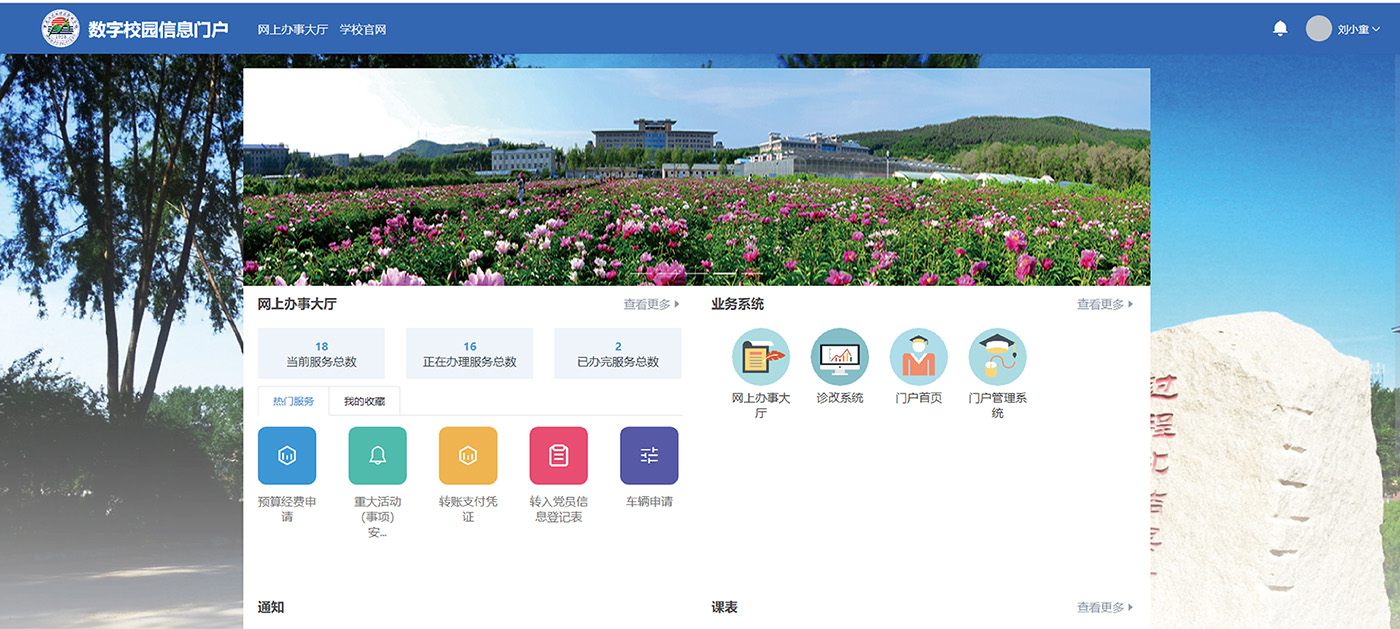1400x629 pixels.
Task: Click the 当前服务总数 statistic card
Action: point(321,354)
